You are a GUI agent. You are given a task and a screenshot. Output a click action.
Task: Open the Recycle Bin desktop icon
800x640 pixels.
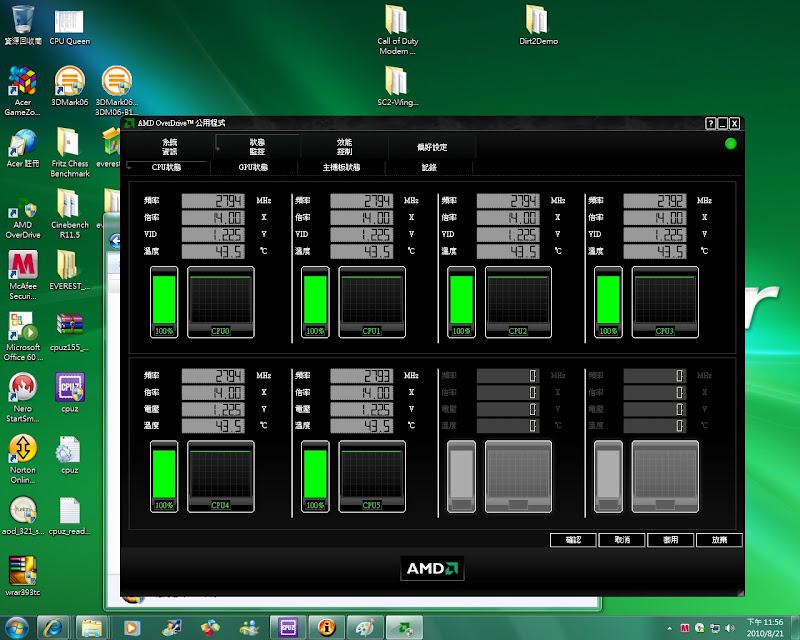(x=23, y=24)
